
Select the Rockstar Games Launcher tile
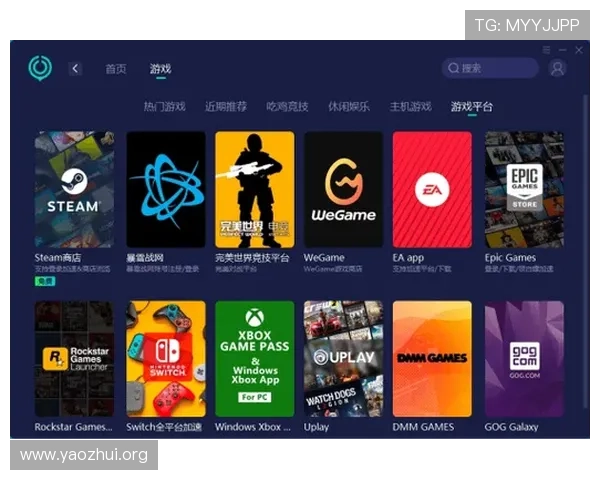click(x=74, y=358)
